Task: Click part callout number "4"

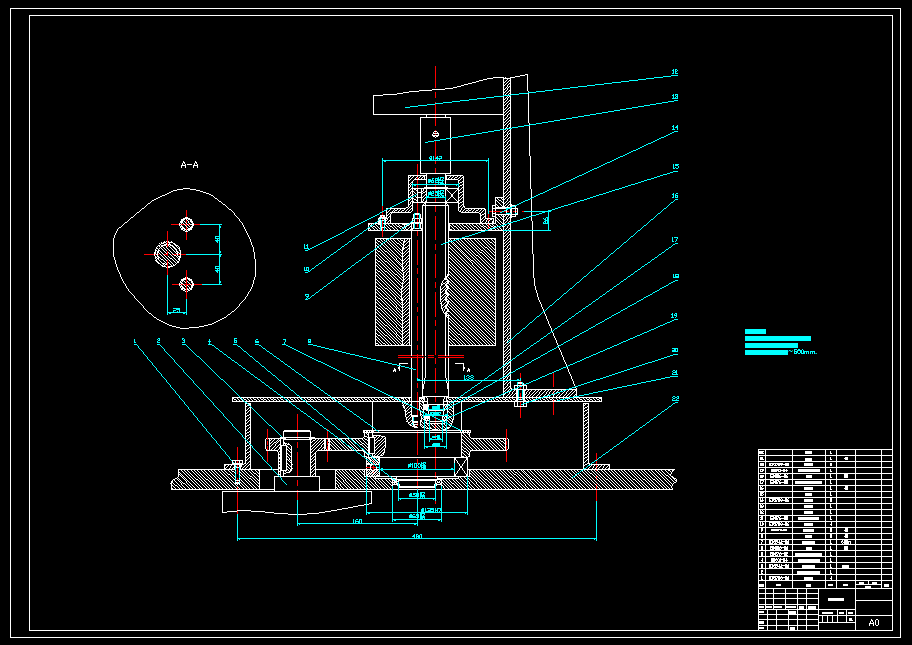Action: tap(209, 342)
